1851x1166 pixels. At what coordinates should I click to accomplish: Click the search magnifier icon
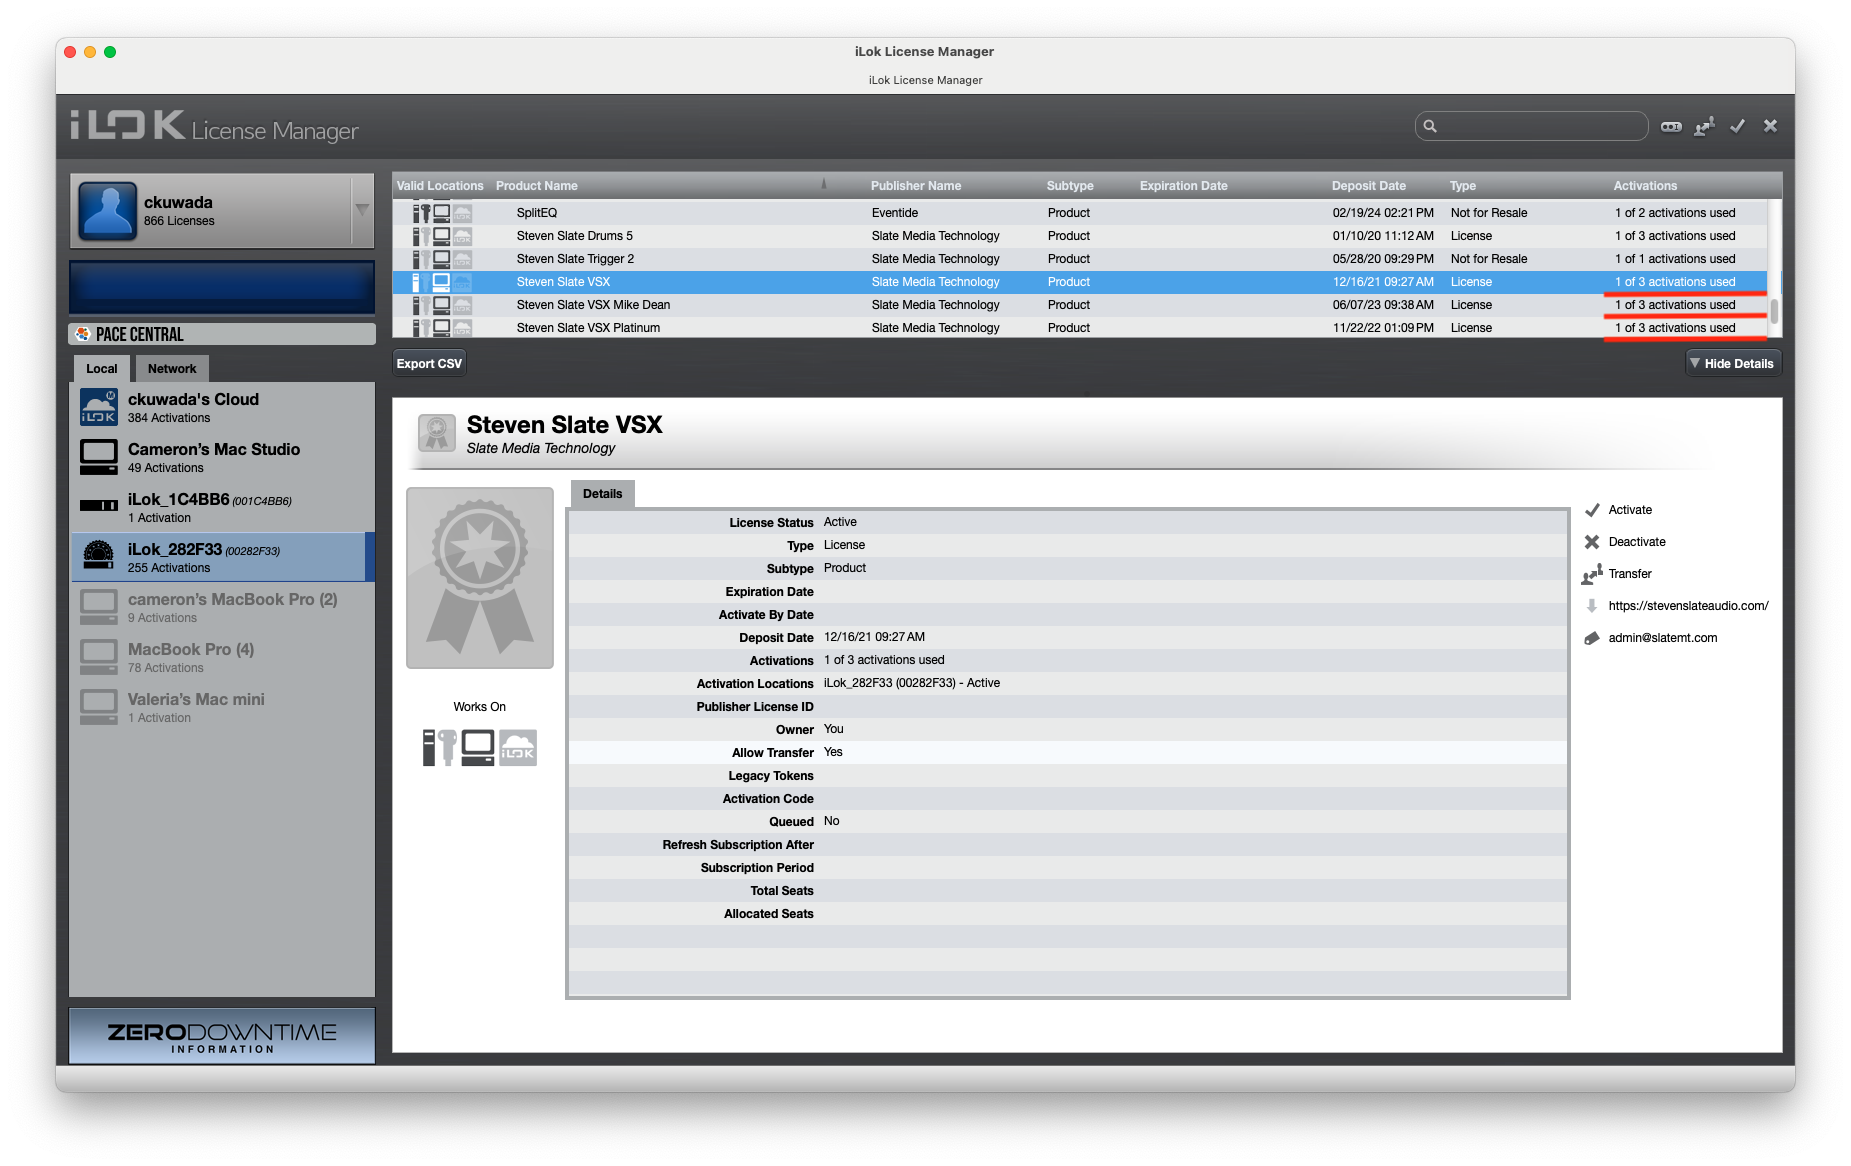point(1430,126)
